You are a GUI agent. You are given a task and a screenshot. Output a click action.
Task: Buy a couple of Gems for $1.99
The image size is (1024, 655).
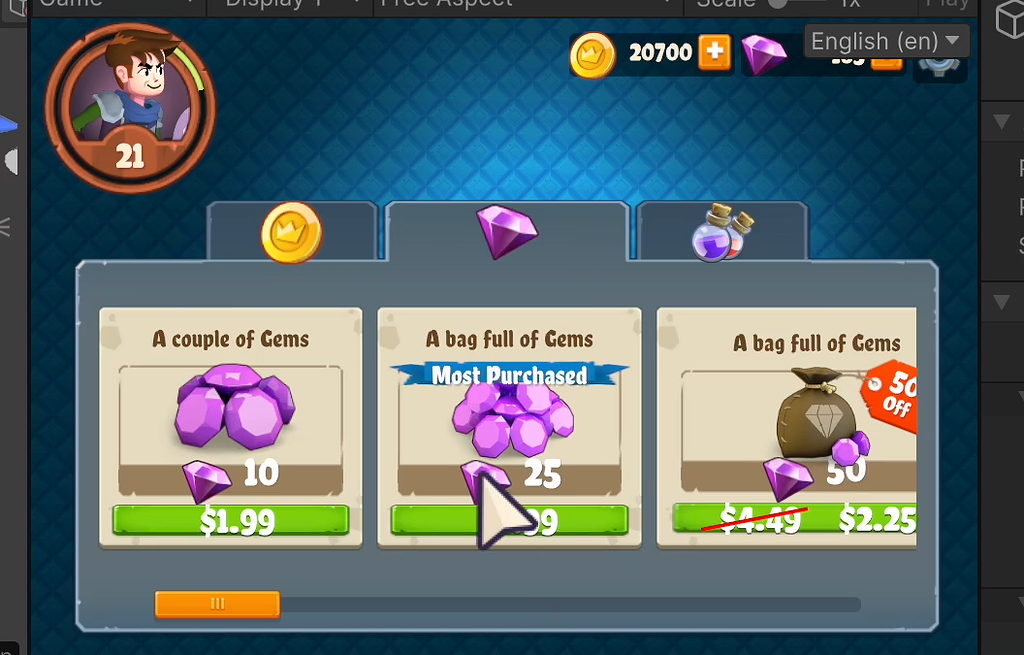tap(231, 520)
